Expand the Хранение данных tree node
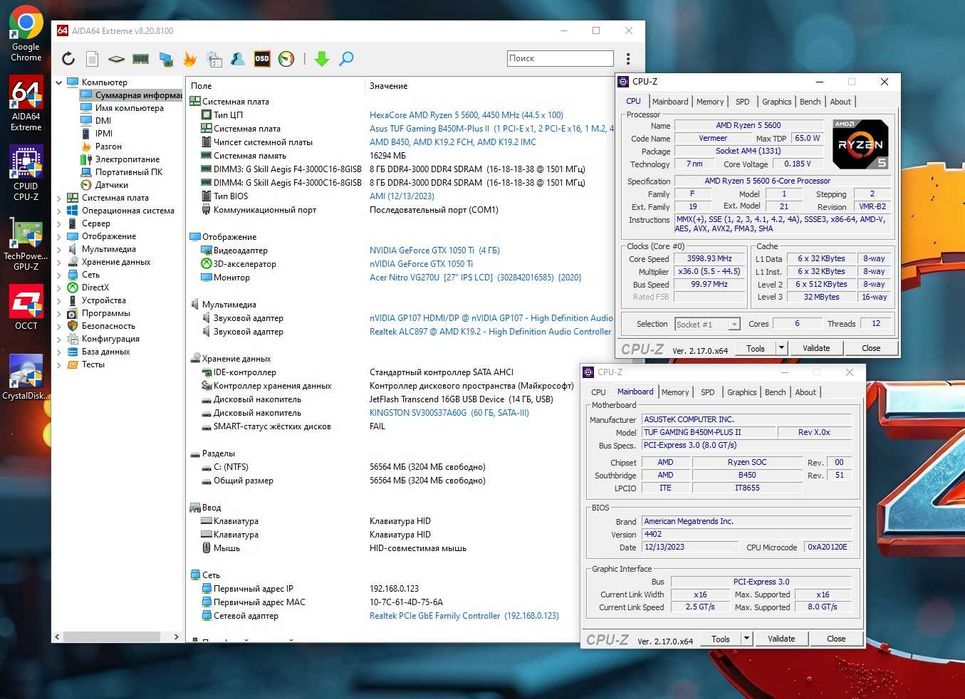The width and height of the screenshot is (965, 699). [60, 262]
